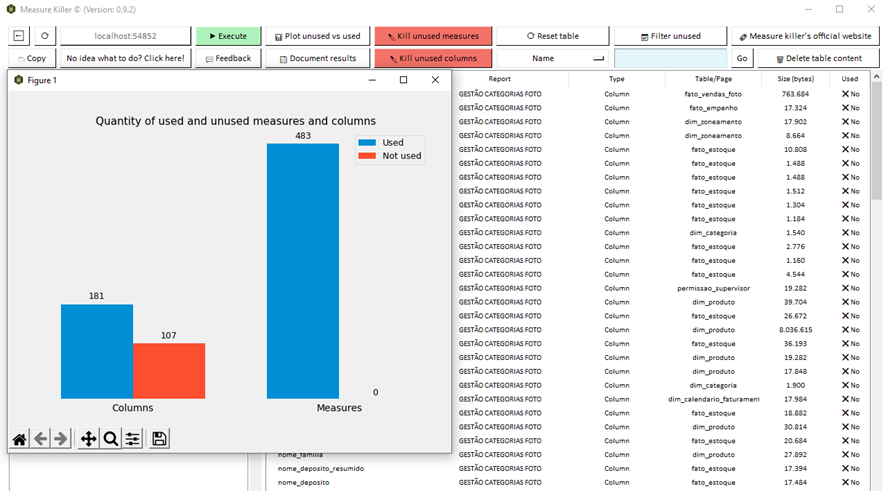Click the blue Measures bar labeled 483
Image resolution: width=886 pixels, height=491 pixels.
point(303,271)
